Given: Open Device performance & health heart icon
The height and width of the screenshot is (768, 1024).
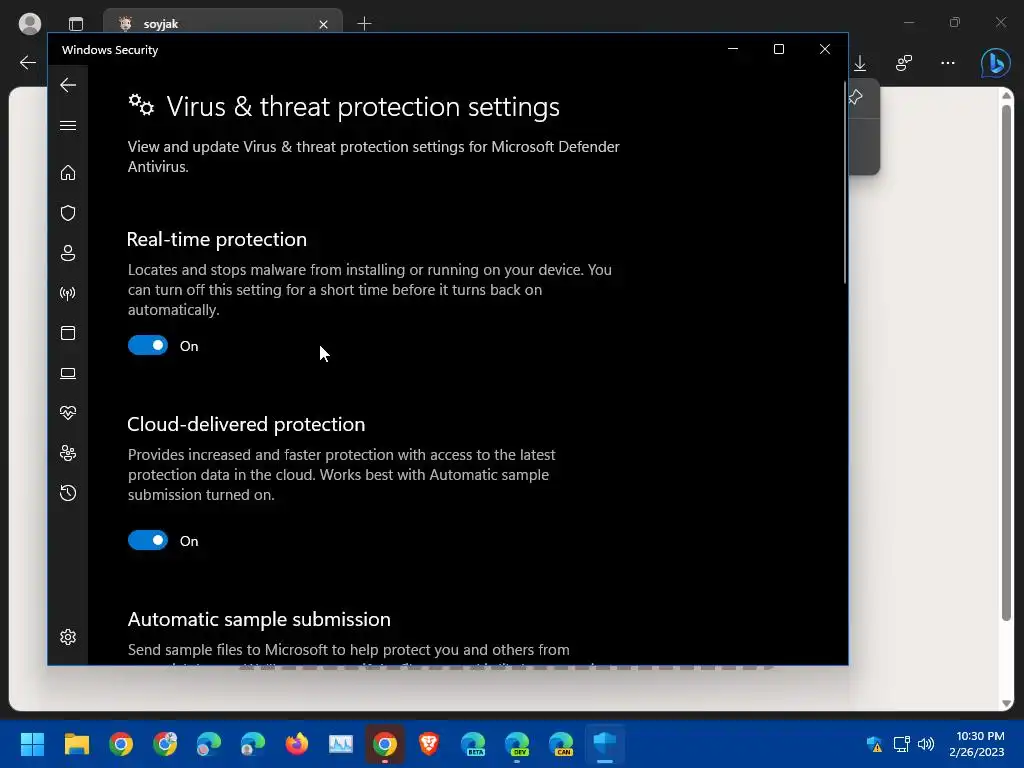Looking at the screenshot, I should 68,413.
